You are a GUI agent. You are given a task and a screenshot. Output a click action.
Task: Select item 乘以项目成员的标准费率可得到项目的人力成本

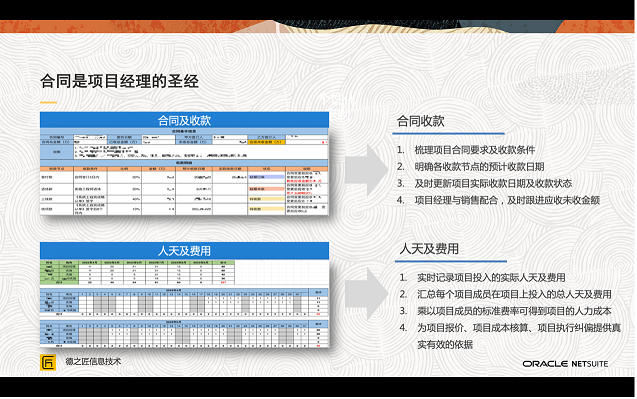coord(514,311)
